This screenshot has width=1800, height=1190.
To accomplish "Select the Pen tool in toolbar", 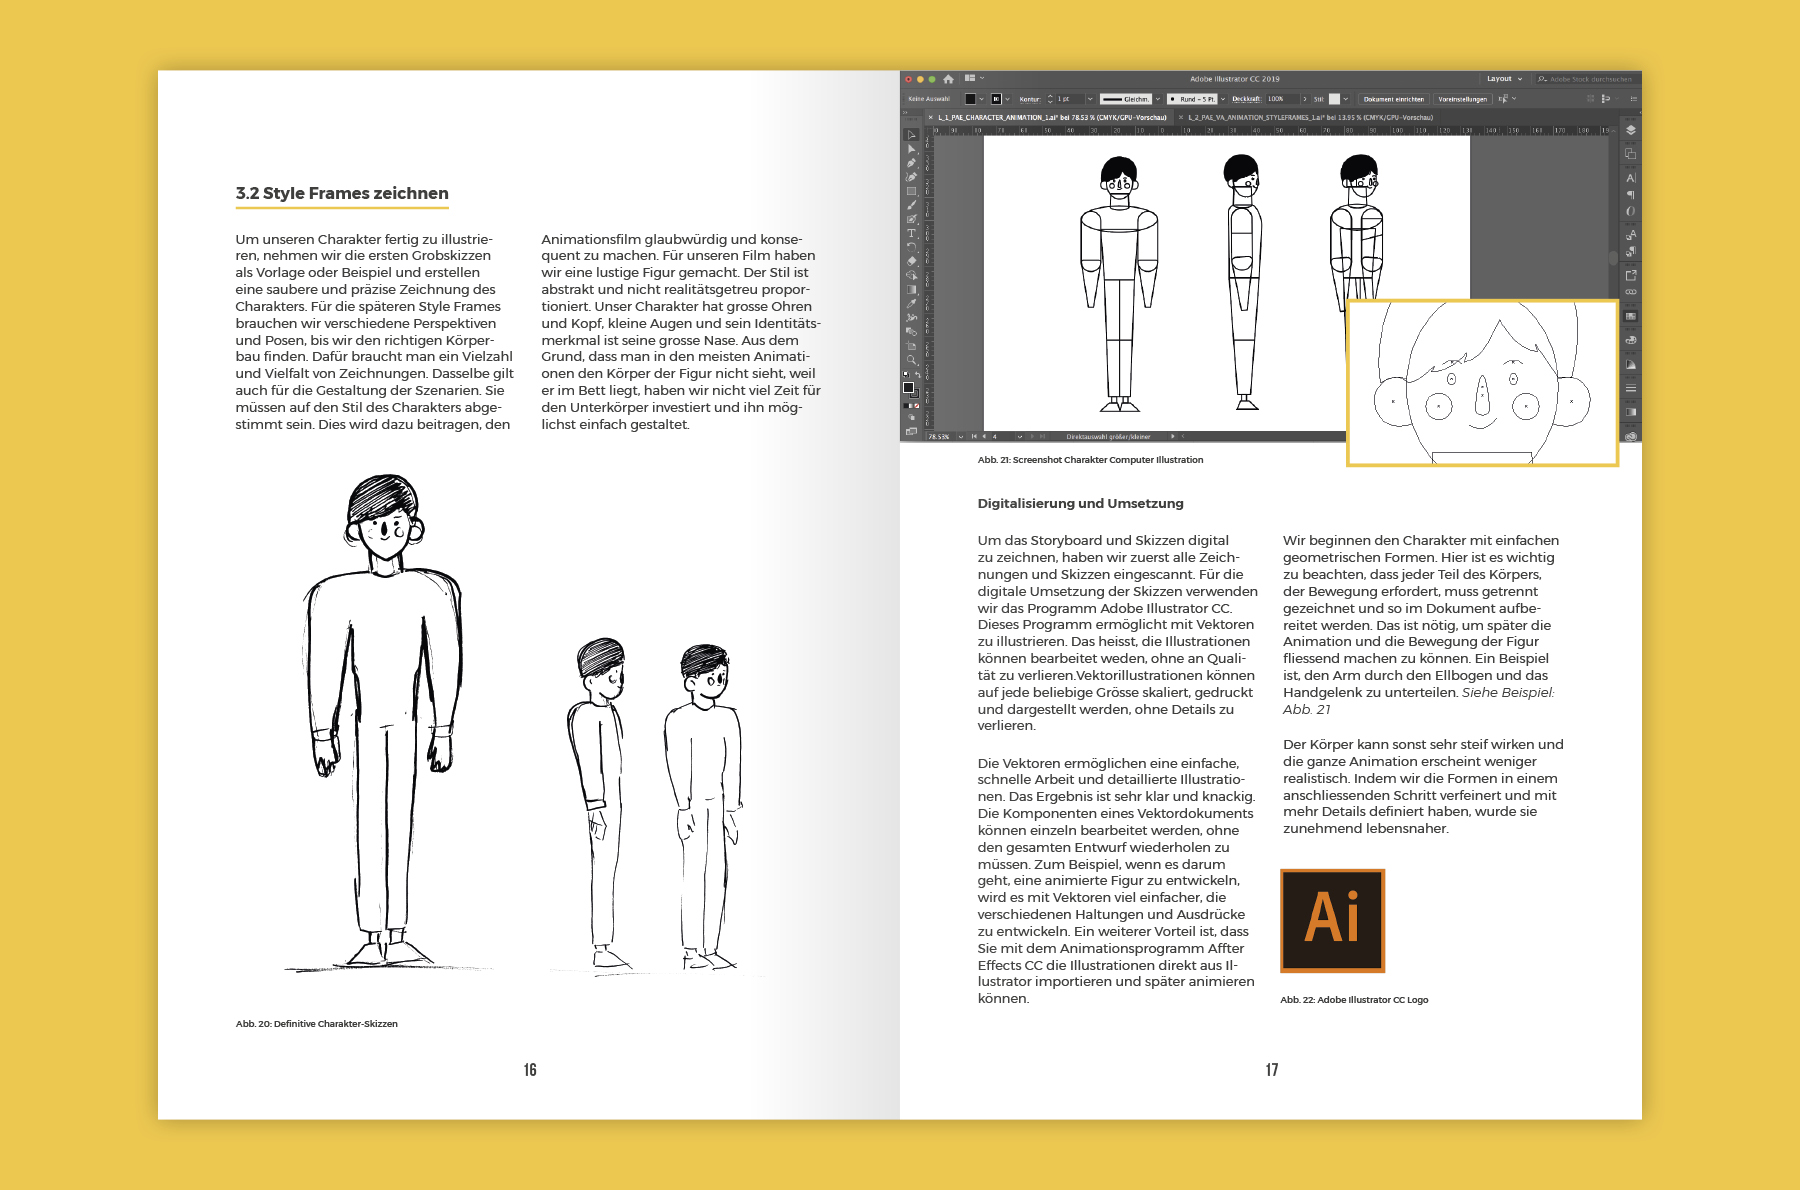I will pyautogui.click(x=911, y=163).
